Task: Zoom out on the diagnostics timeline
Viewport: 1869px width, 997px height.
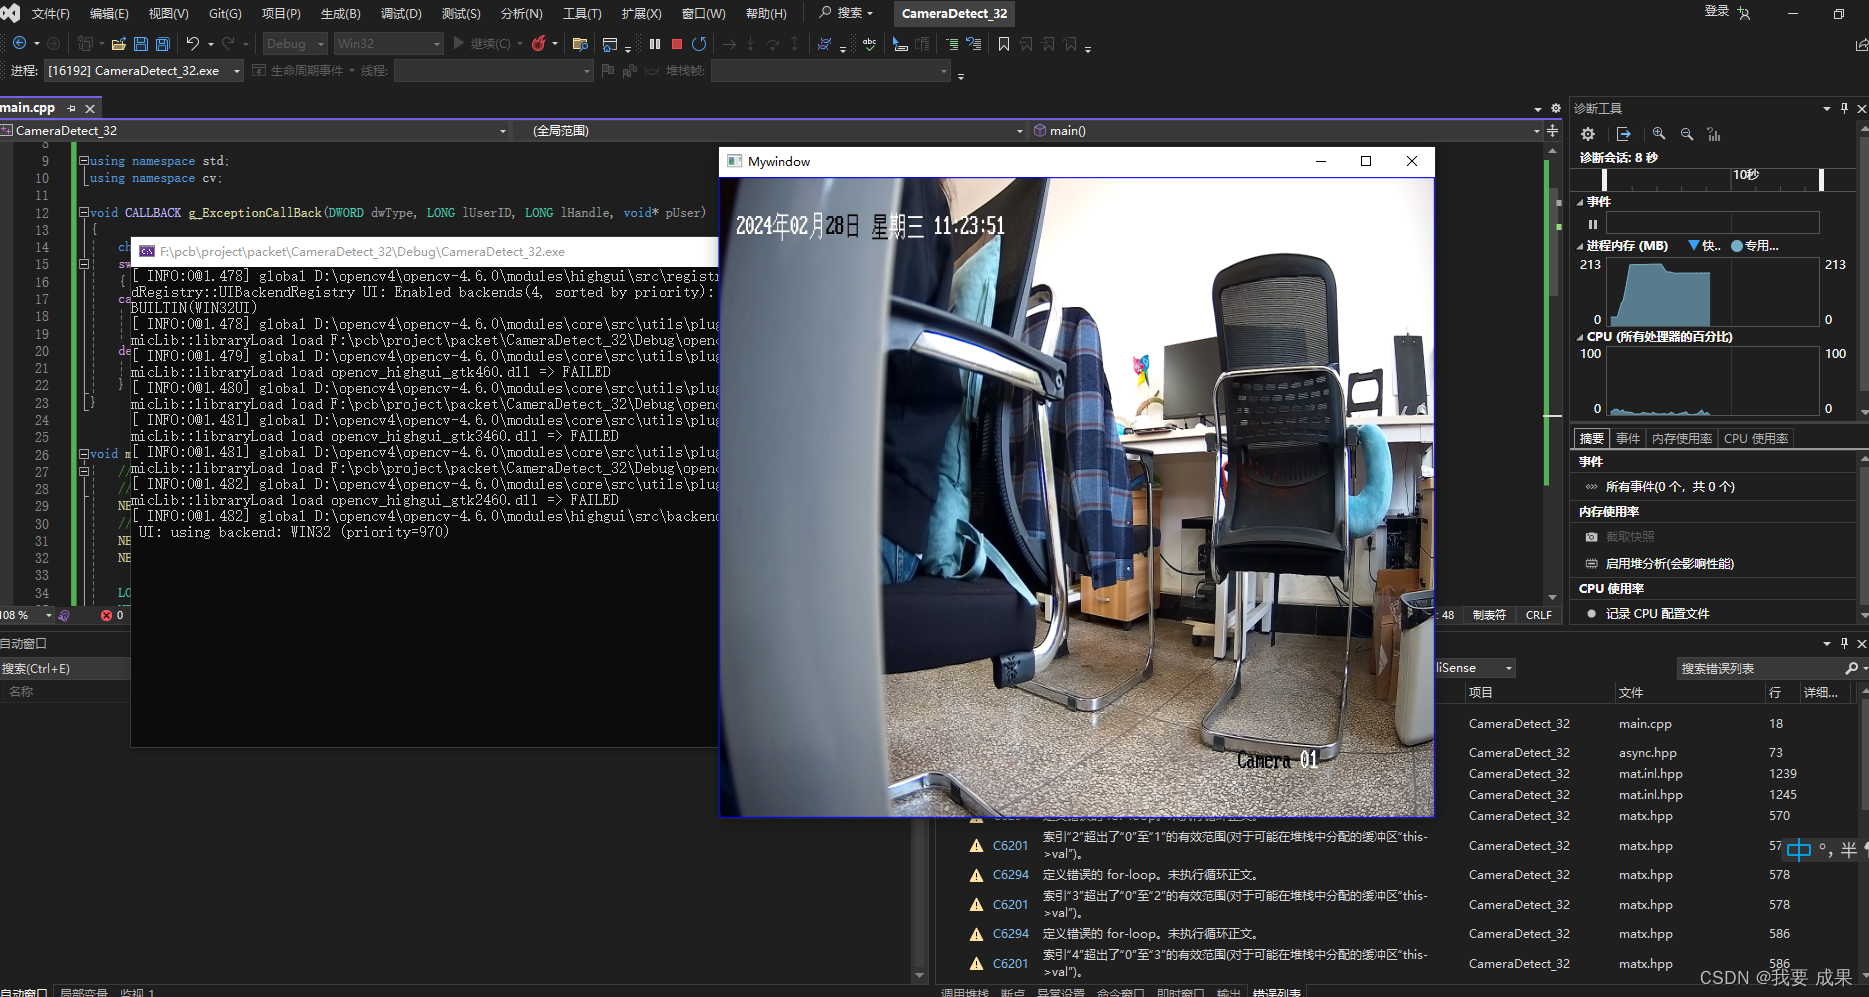Action: point(1687,134)
